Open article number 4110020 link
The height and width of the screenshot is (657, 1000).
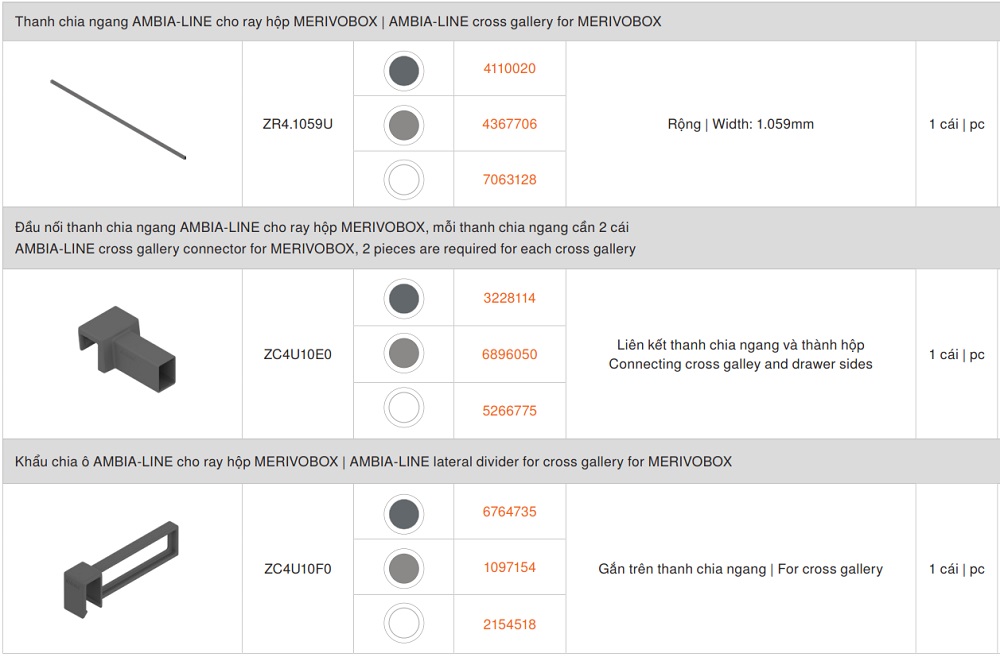click(509, 69)
